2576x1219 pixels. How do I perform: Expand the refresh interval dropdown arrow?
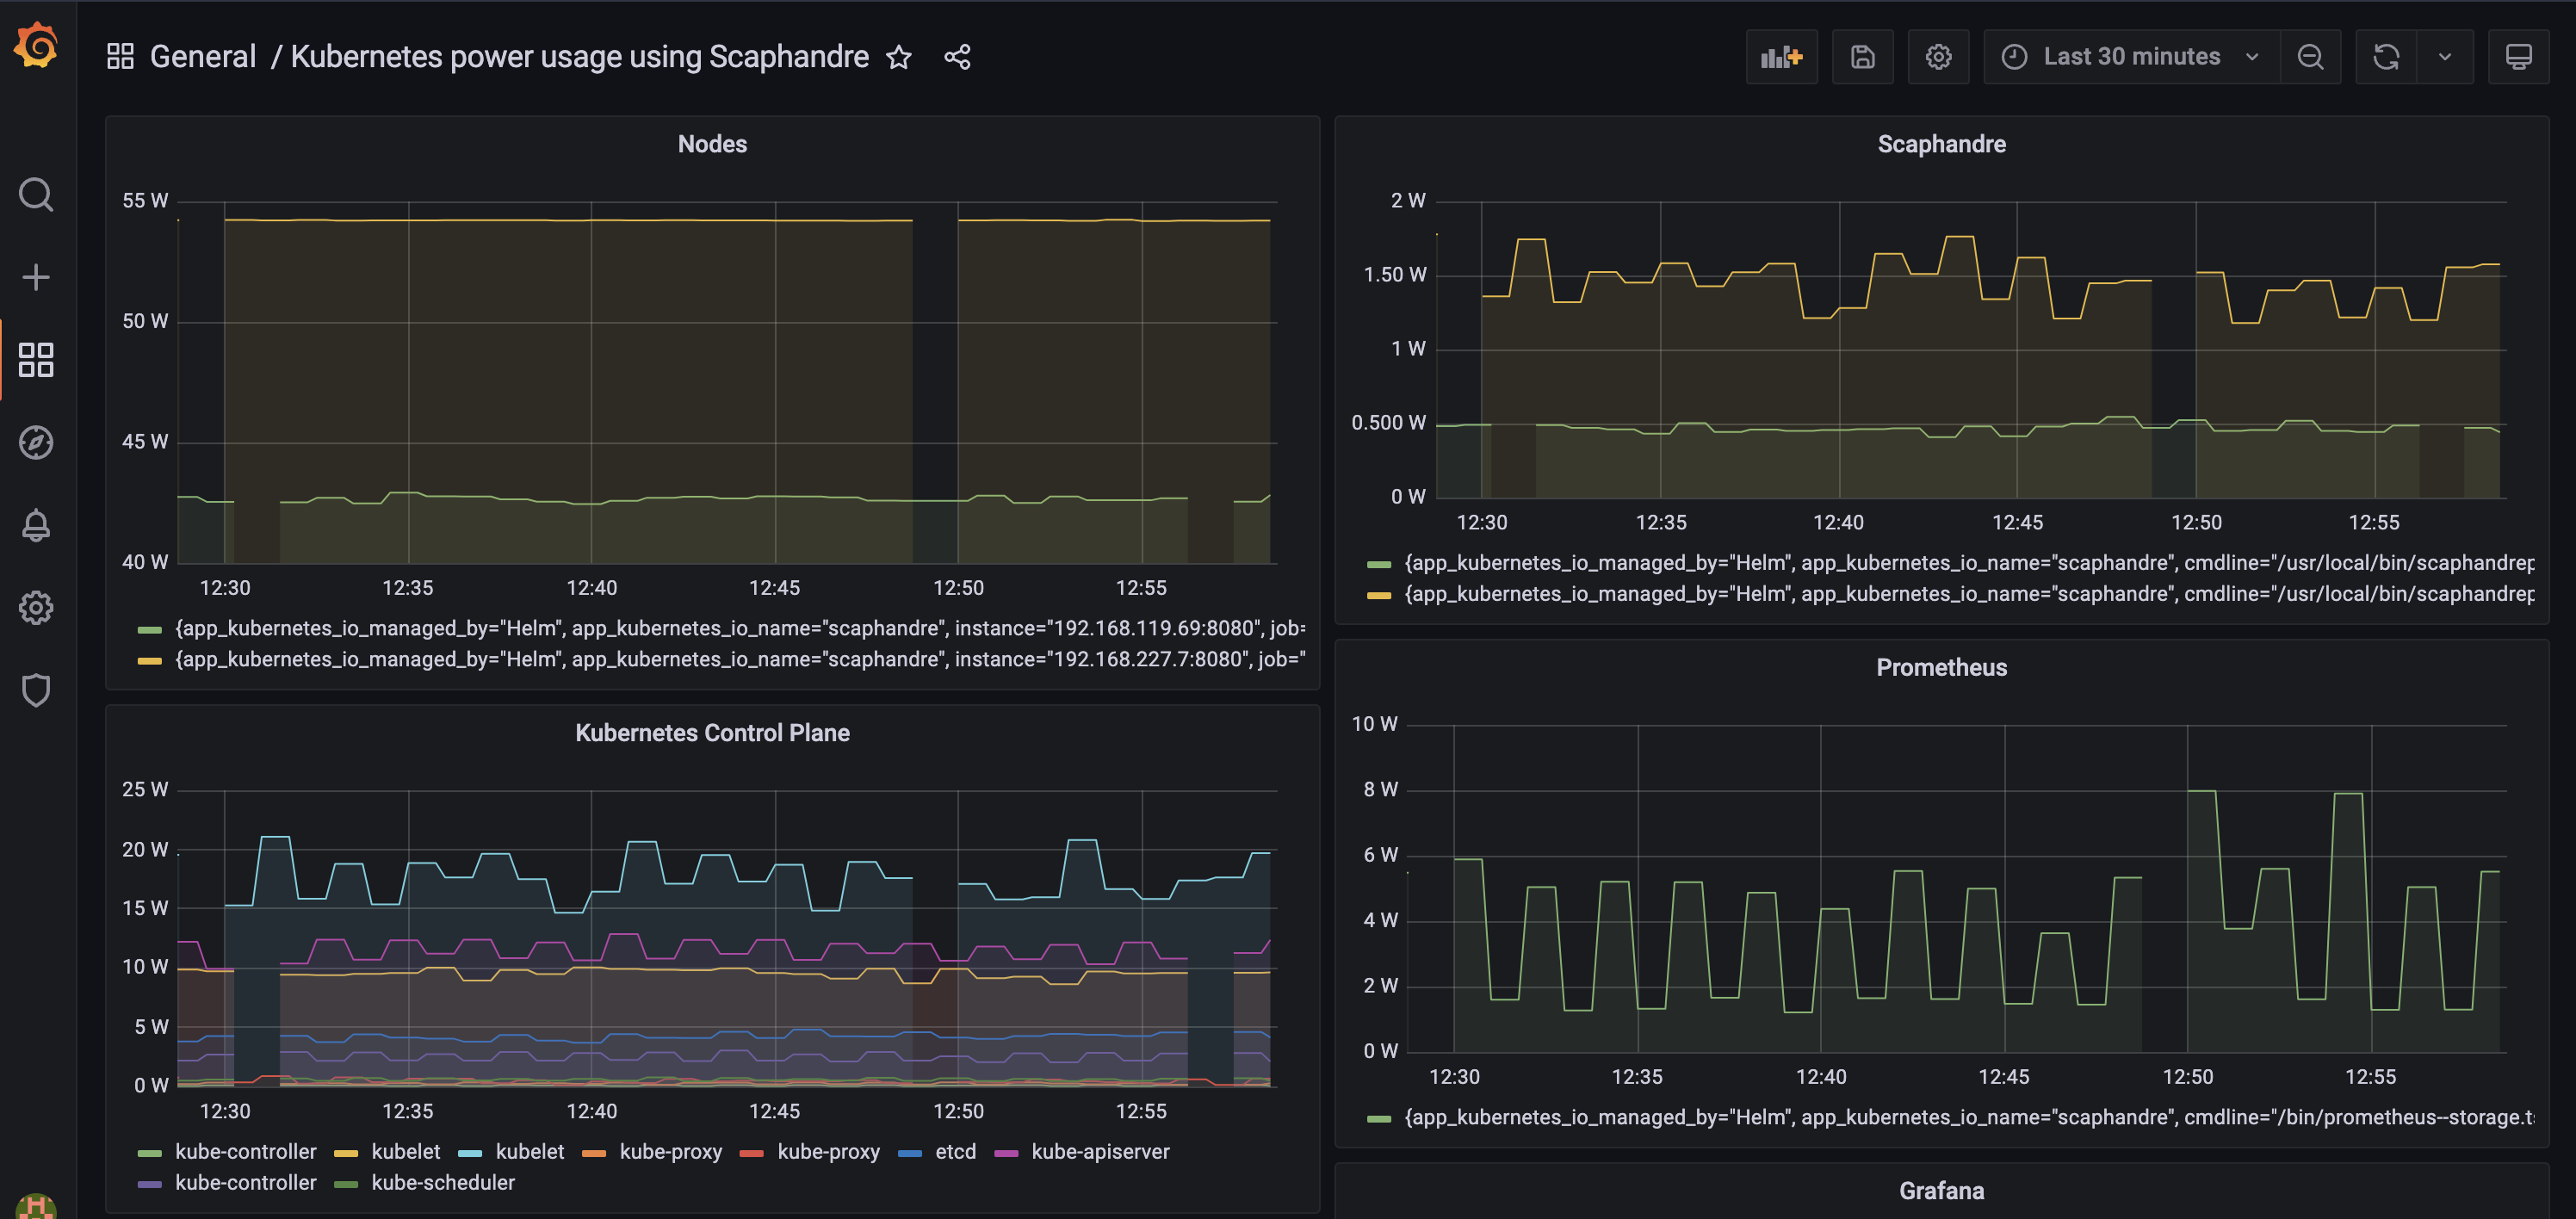pos(2445,57)
